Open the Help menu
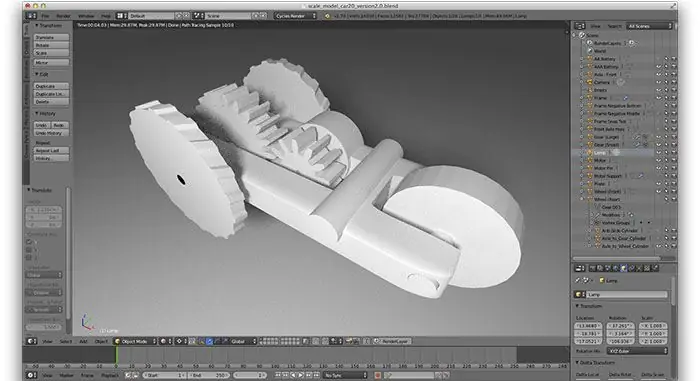The width and height of the screenshot is (700, 381). 106,16
